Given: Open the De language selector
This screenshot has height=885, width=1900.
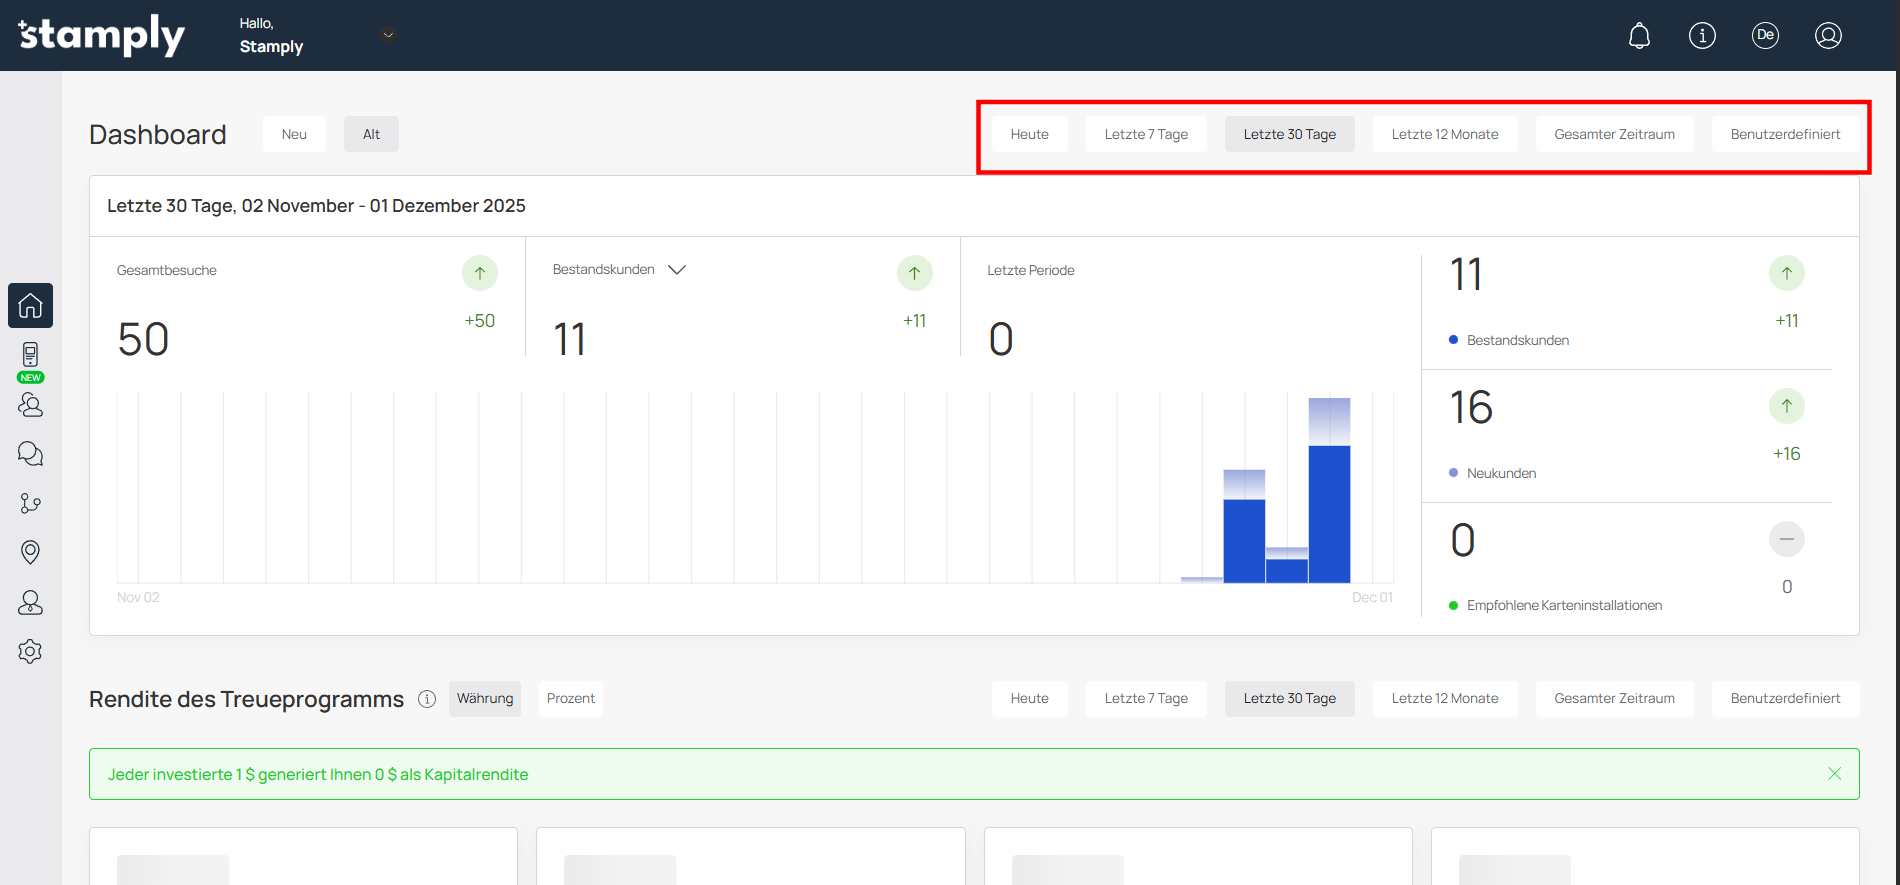Looking at the screenshot, I should [x=1765, y=36].
